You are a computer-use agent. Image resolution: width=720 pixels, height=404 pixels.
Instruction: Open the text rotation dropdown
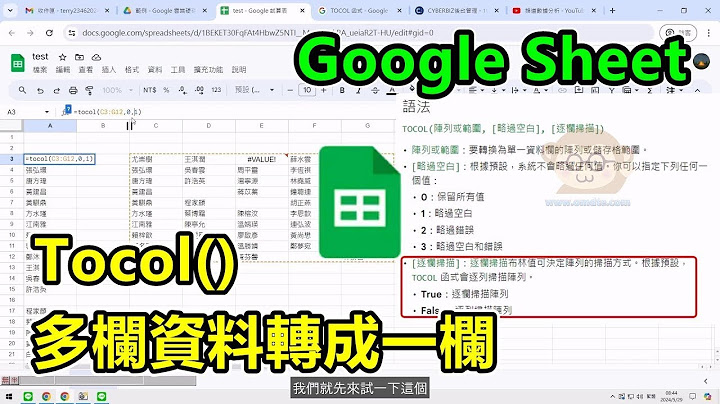(x=539, y=90)
